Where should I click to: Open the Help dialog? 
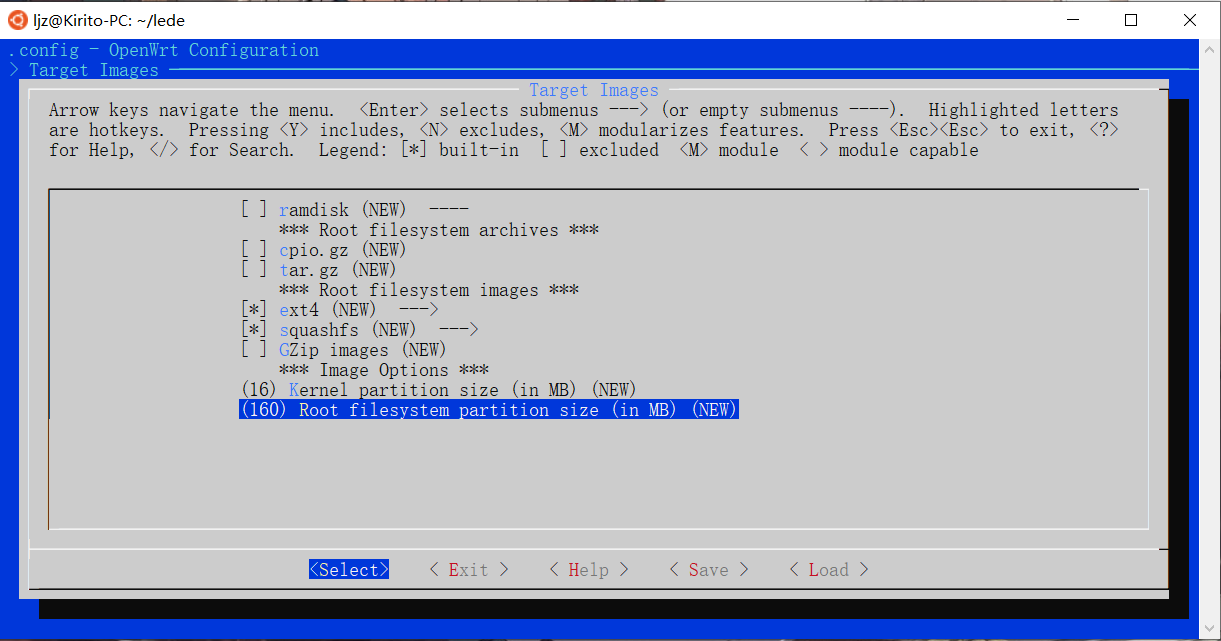coord(587,569)
